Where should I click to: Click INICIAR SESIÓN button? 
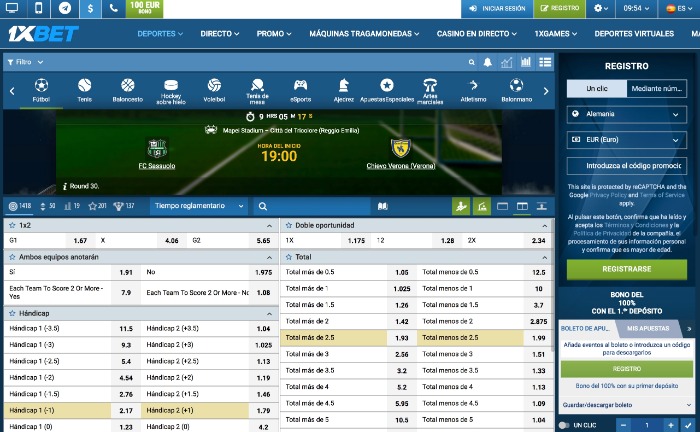497,8
